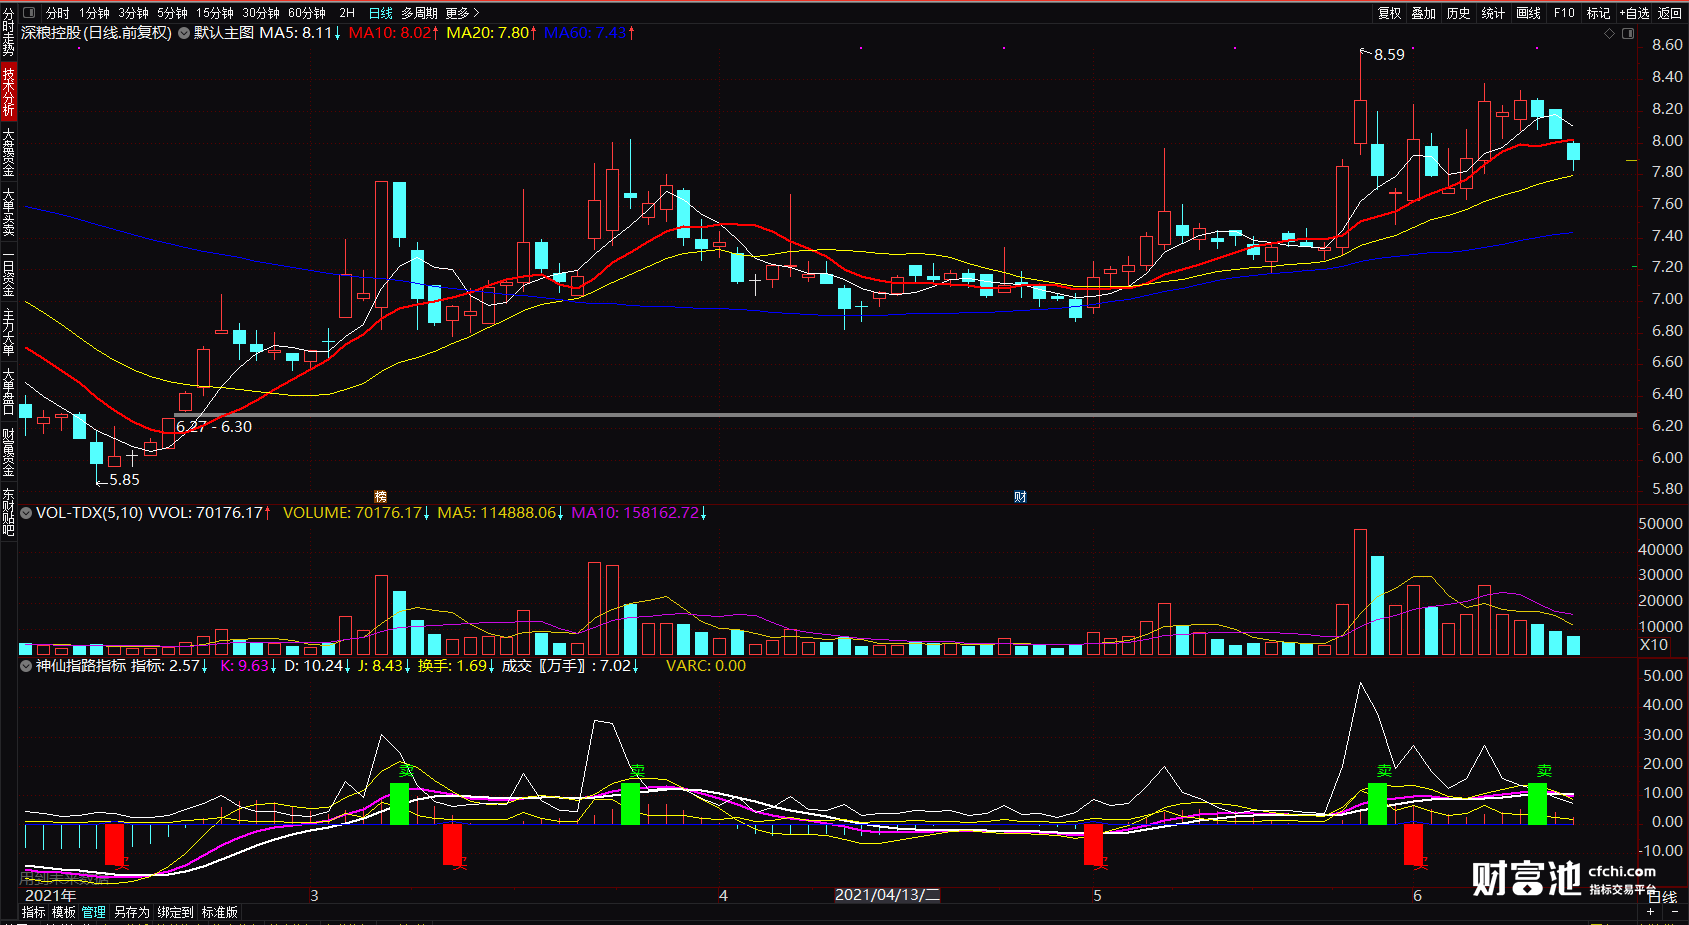Select the 3分钟 period
The height and width of the screenshot is (925, 1689).
pos(133,13)
